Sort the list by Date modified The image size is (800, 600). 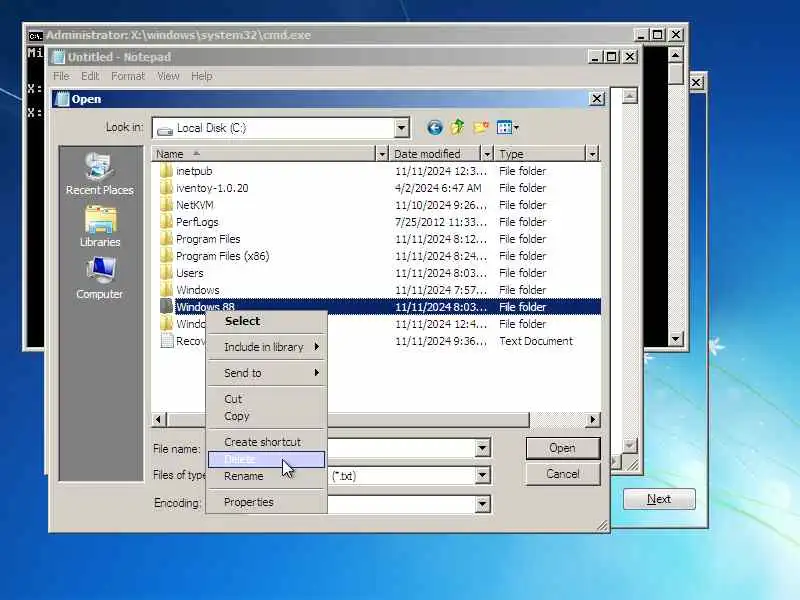[435, 154]
